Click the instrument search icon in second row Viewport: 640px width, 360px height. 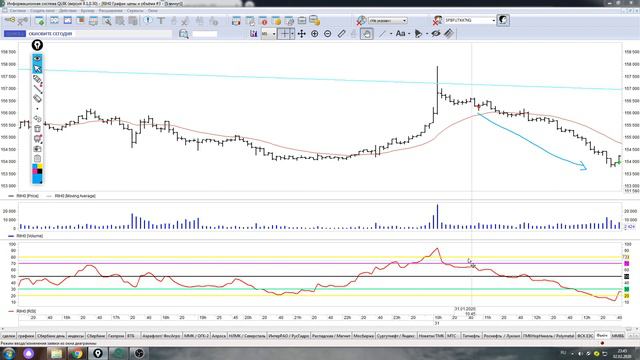[x=184, y=34]
